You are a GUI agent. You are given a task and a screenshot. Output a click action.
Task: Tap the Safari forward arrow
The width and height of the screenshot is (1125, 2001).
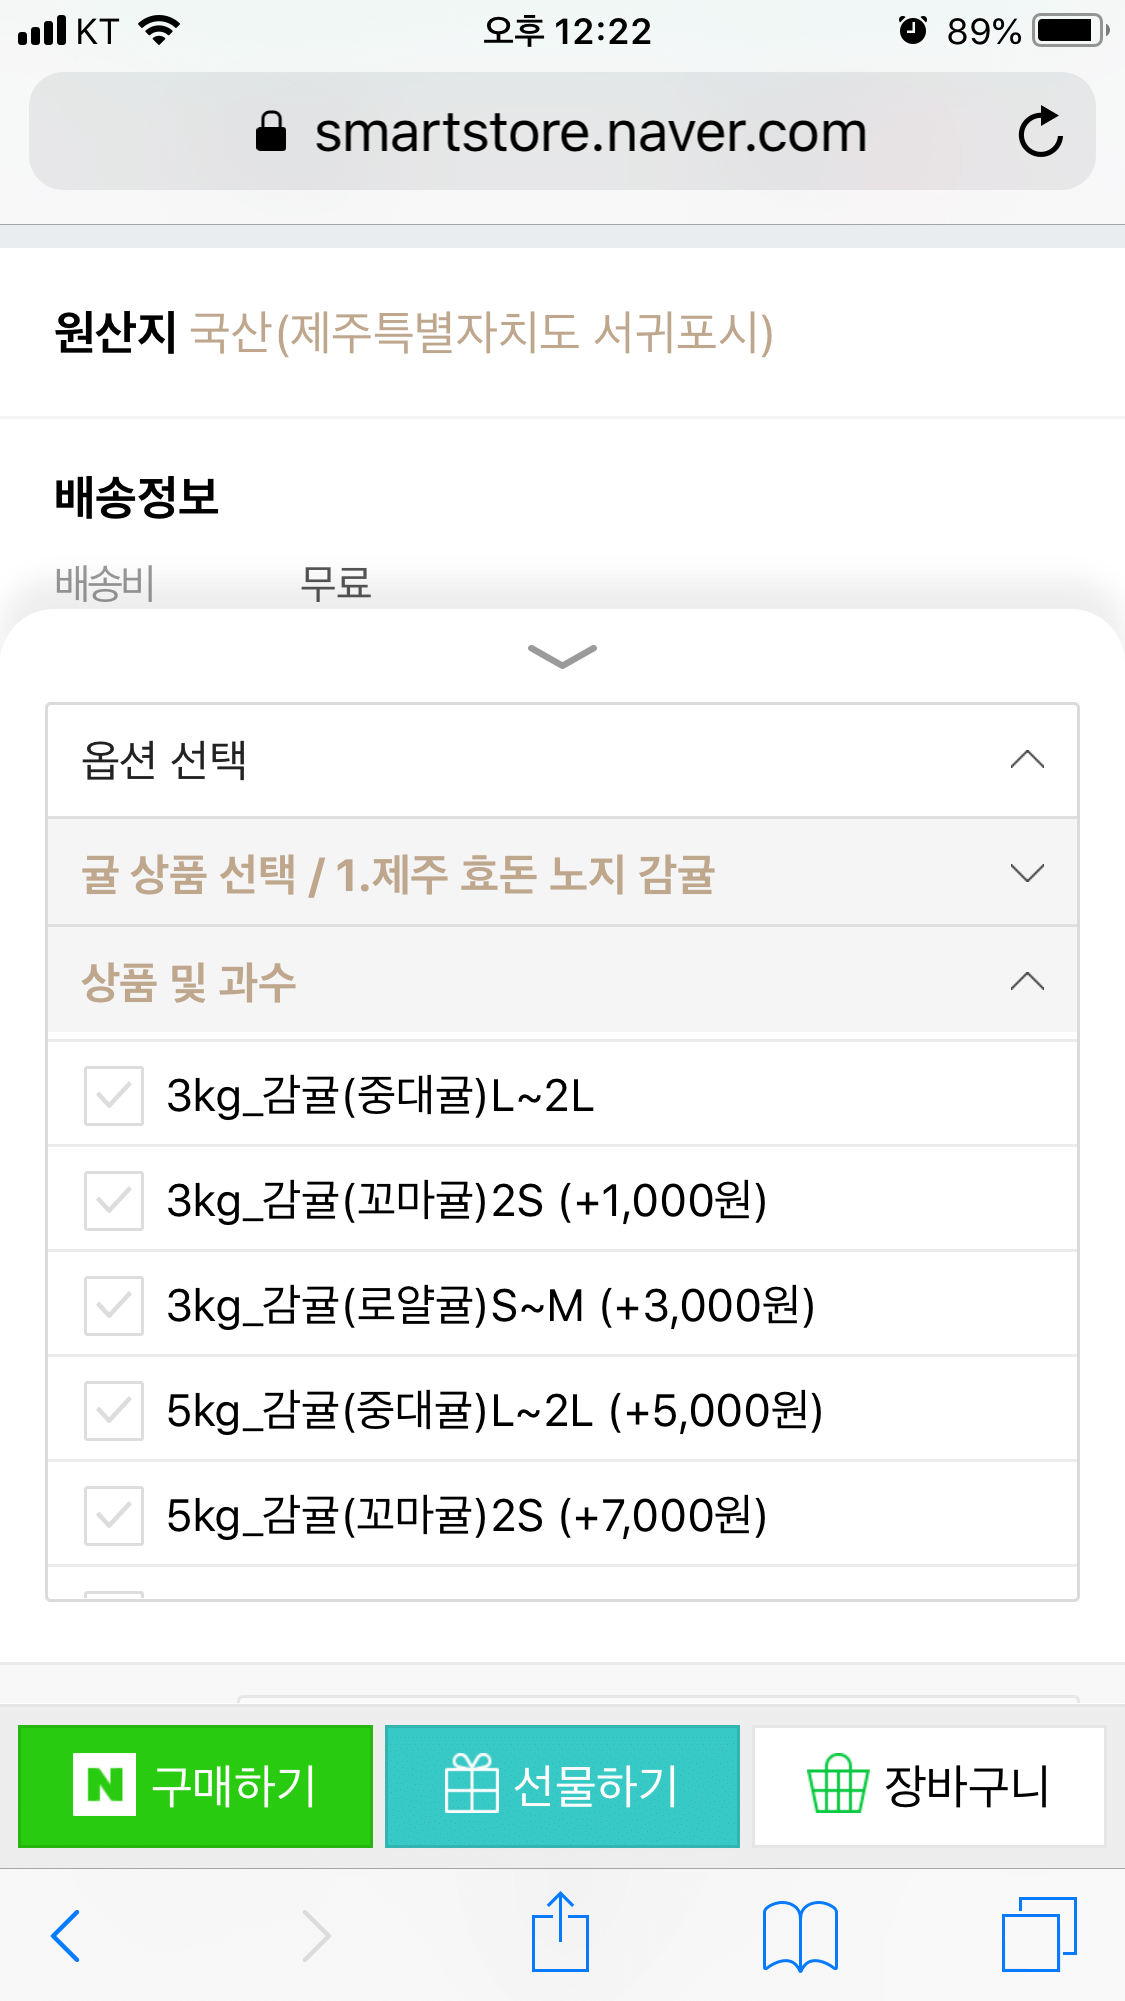(x=316, y=1935)
